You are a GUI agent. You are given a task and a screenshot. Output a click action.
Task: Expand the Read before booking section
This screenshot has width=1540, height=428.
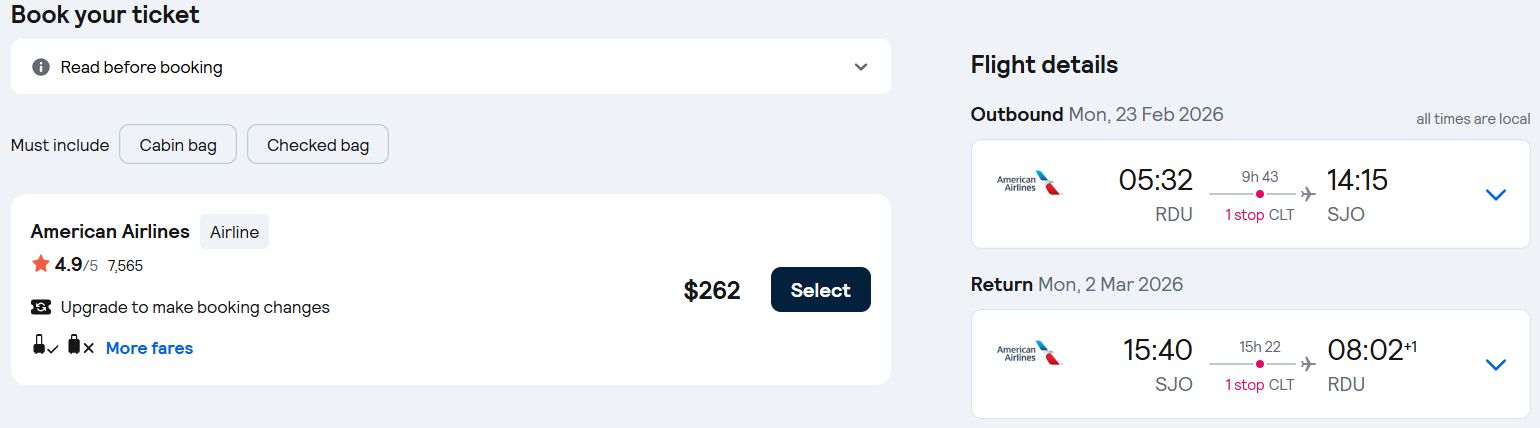(861, 67)
